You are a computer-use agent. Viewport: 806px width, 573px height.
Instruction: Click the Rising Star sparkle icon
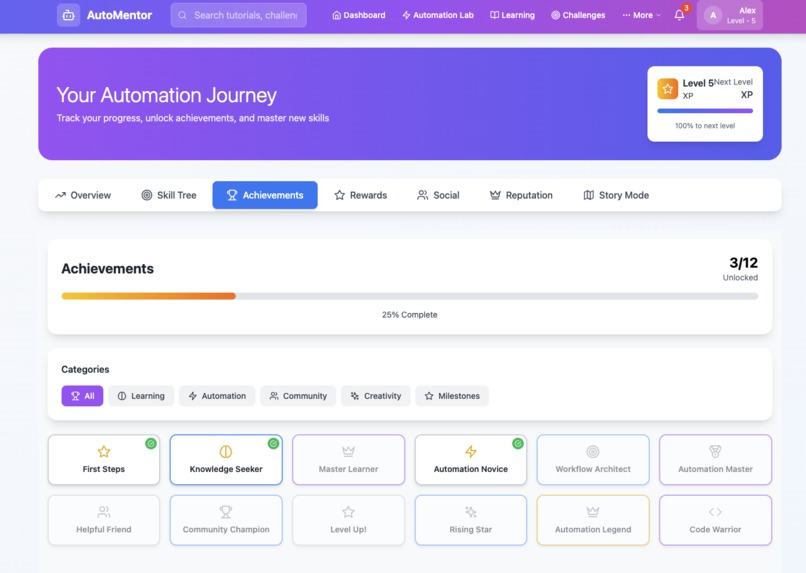coord(471,512)
